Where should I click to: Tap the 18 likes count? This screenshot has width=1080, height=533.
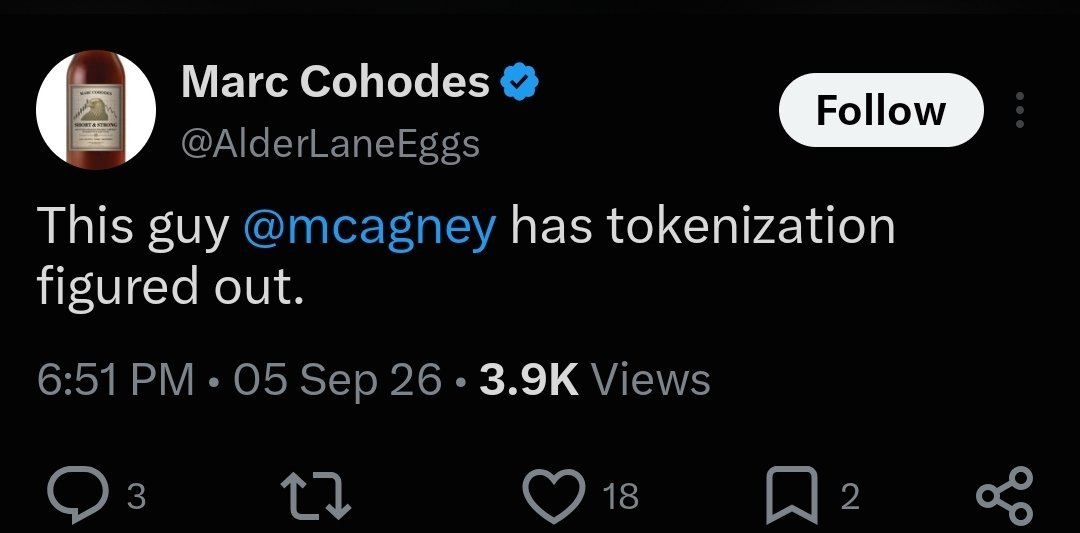620,497
